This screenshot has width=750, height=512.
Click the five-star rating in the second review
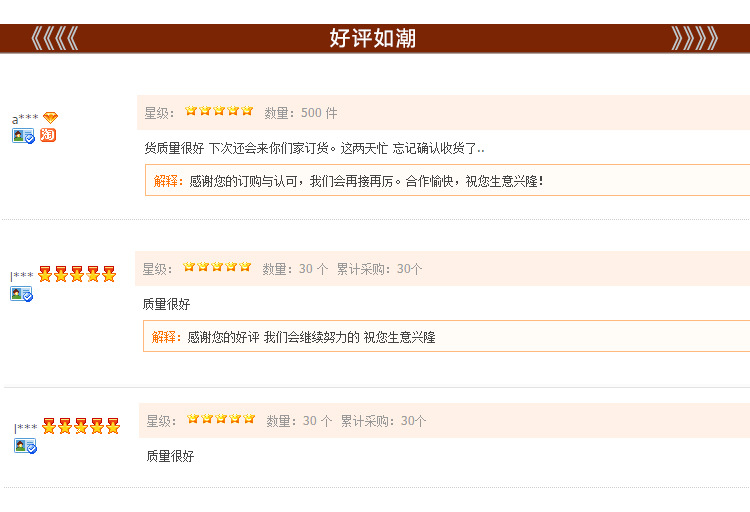click(x=217, y=267)
